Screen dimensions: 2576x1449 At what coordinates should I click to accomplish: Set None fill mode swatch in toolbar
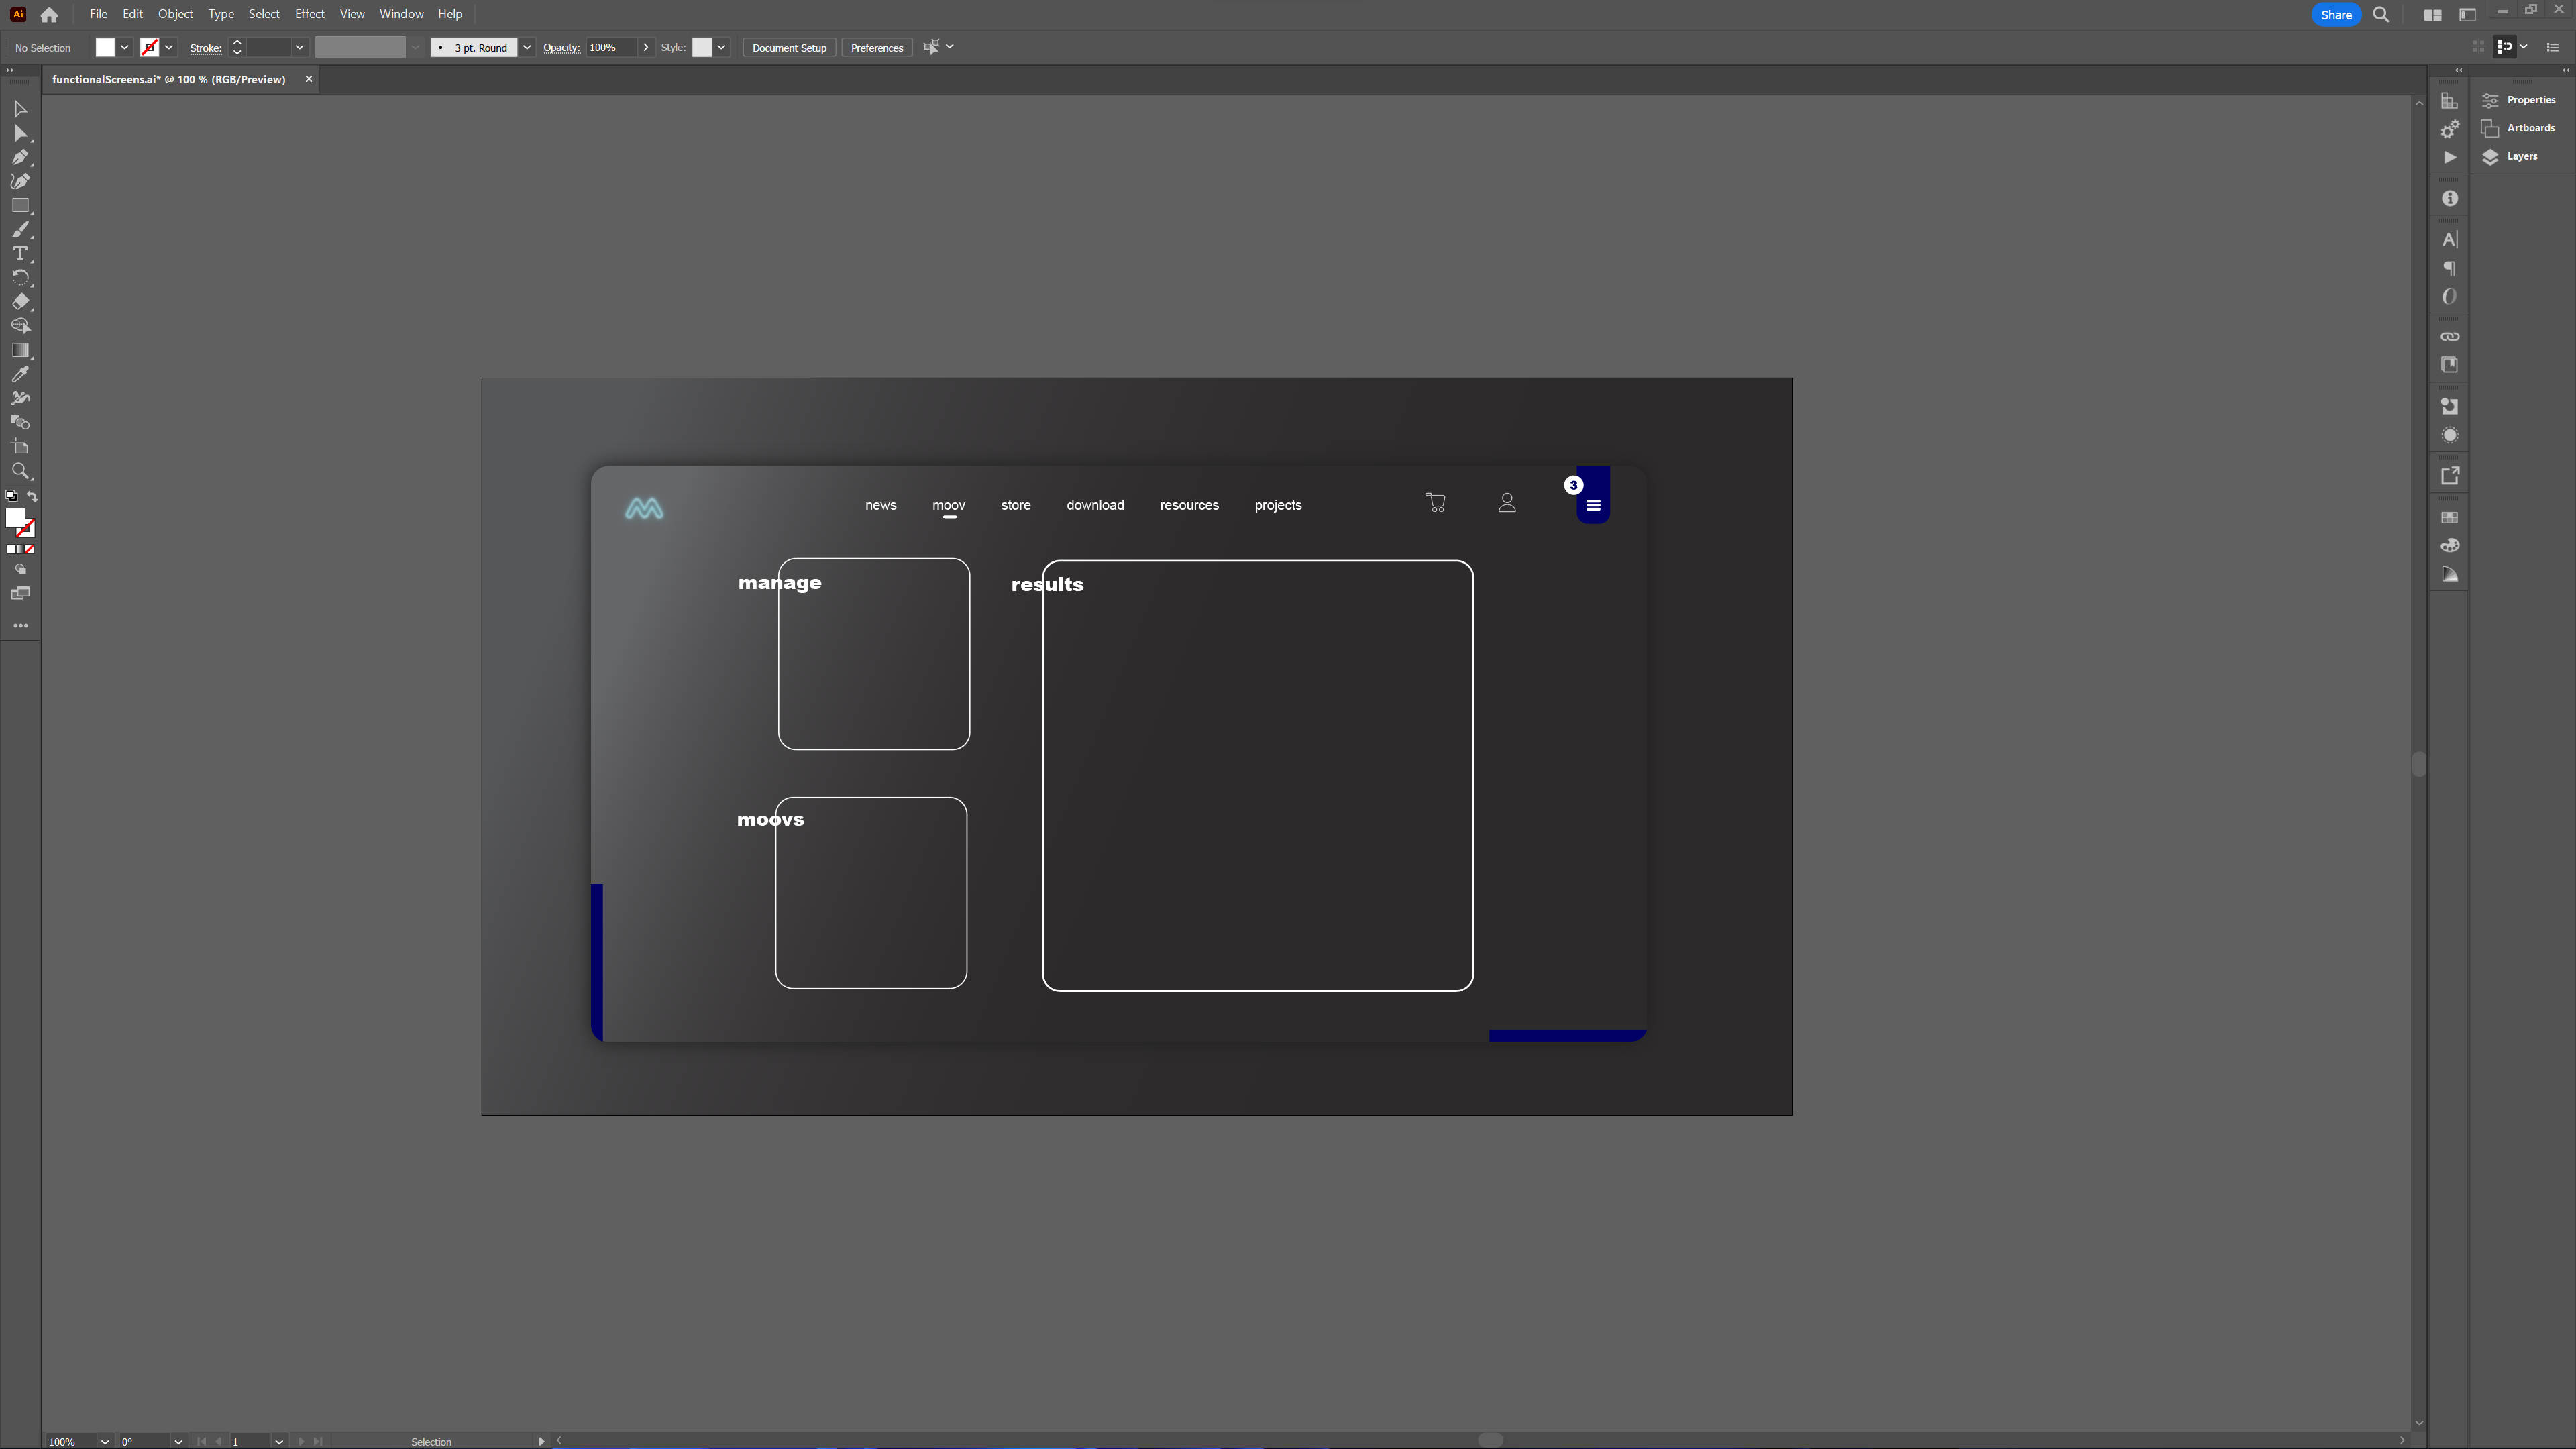tap(30, 550)
